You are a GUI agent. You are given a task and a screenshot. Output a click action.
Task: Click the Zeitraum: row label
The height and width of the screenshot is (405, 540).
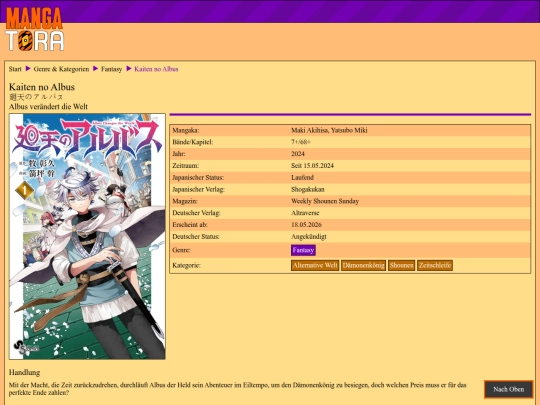coord(186,166)
